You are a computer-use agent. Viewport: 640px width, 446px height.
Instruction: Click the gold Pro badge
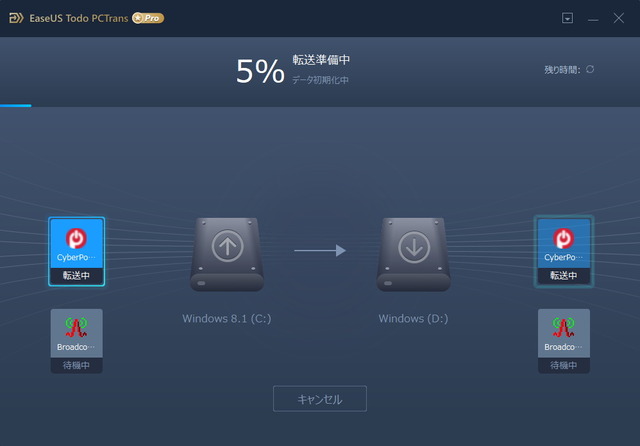pyautogui.click(x=148, y=18)
